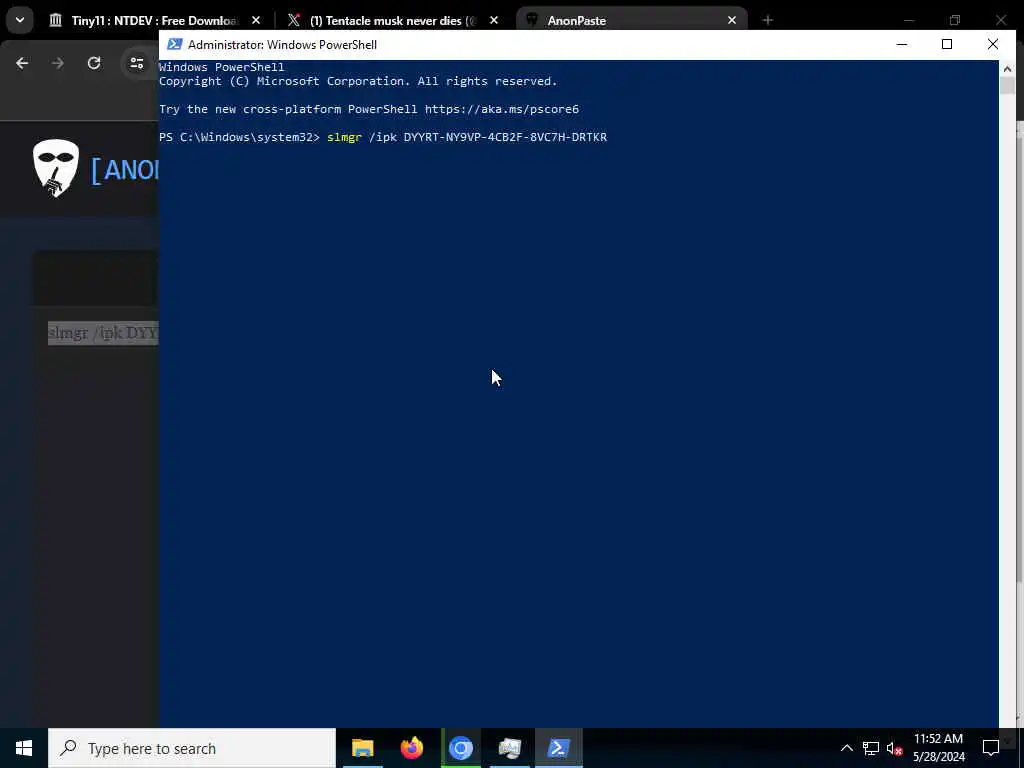Click the 5/28/2024 date in the tray
The width and height of the screenshot is (1024, 768).
(x=938, y=757)
